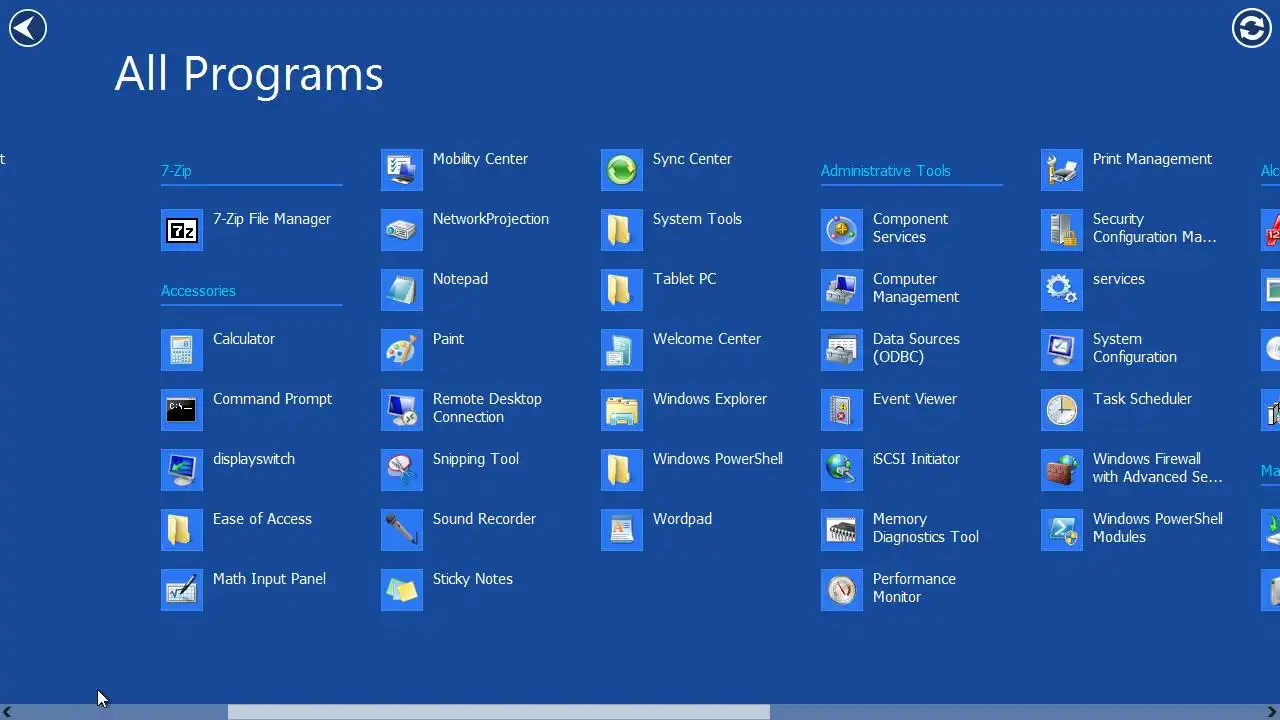This screenshot has width=1280, height=720.
Task: Click the 'Performance Monitor' label text
Action: [914, 588]
